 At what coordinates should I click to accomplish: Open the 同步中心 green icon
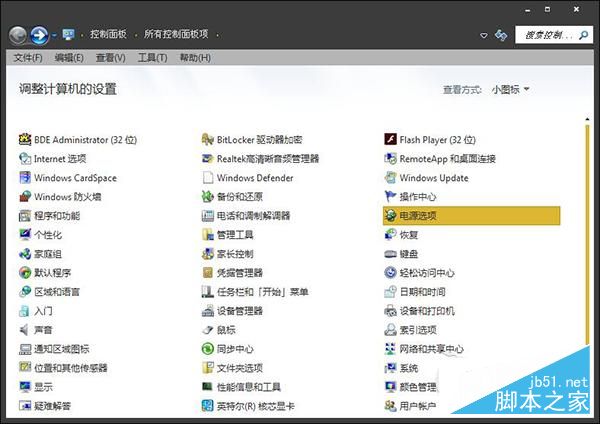point(207,349)
